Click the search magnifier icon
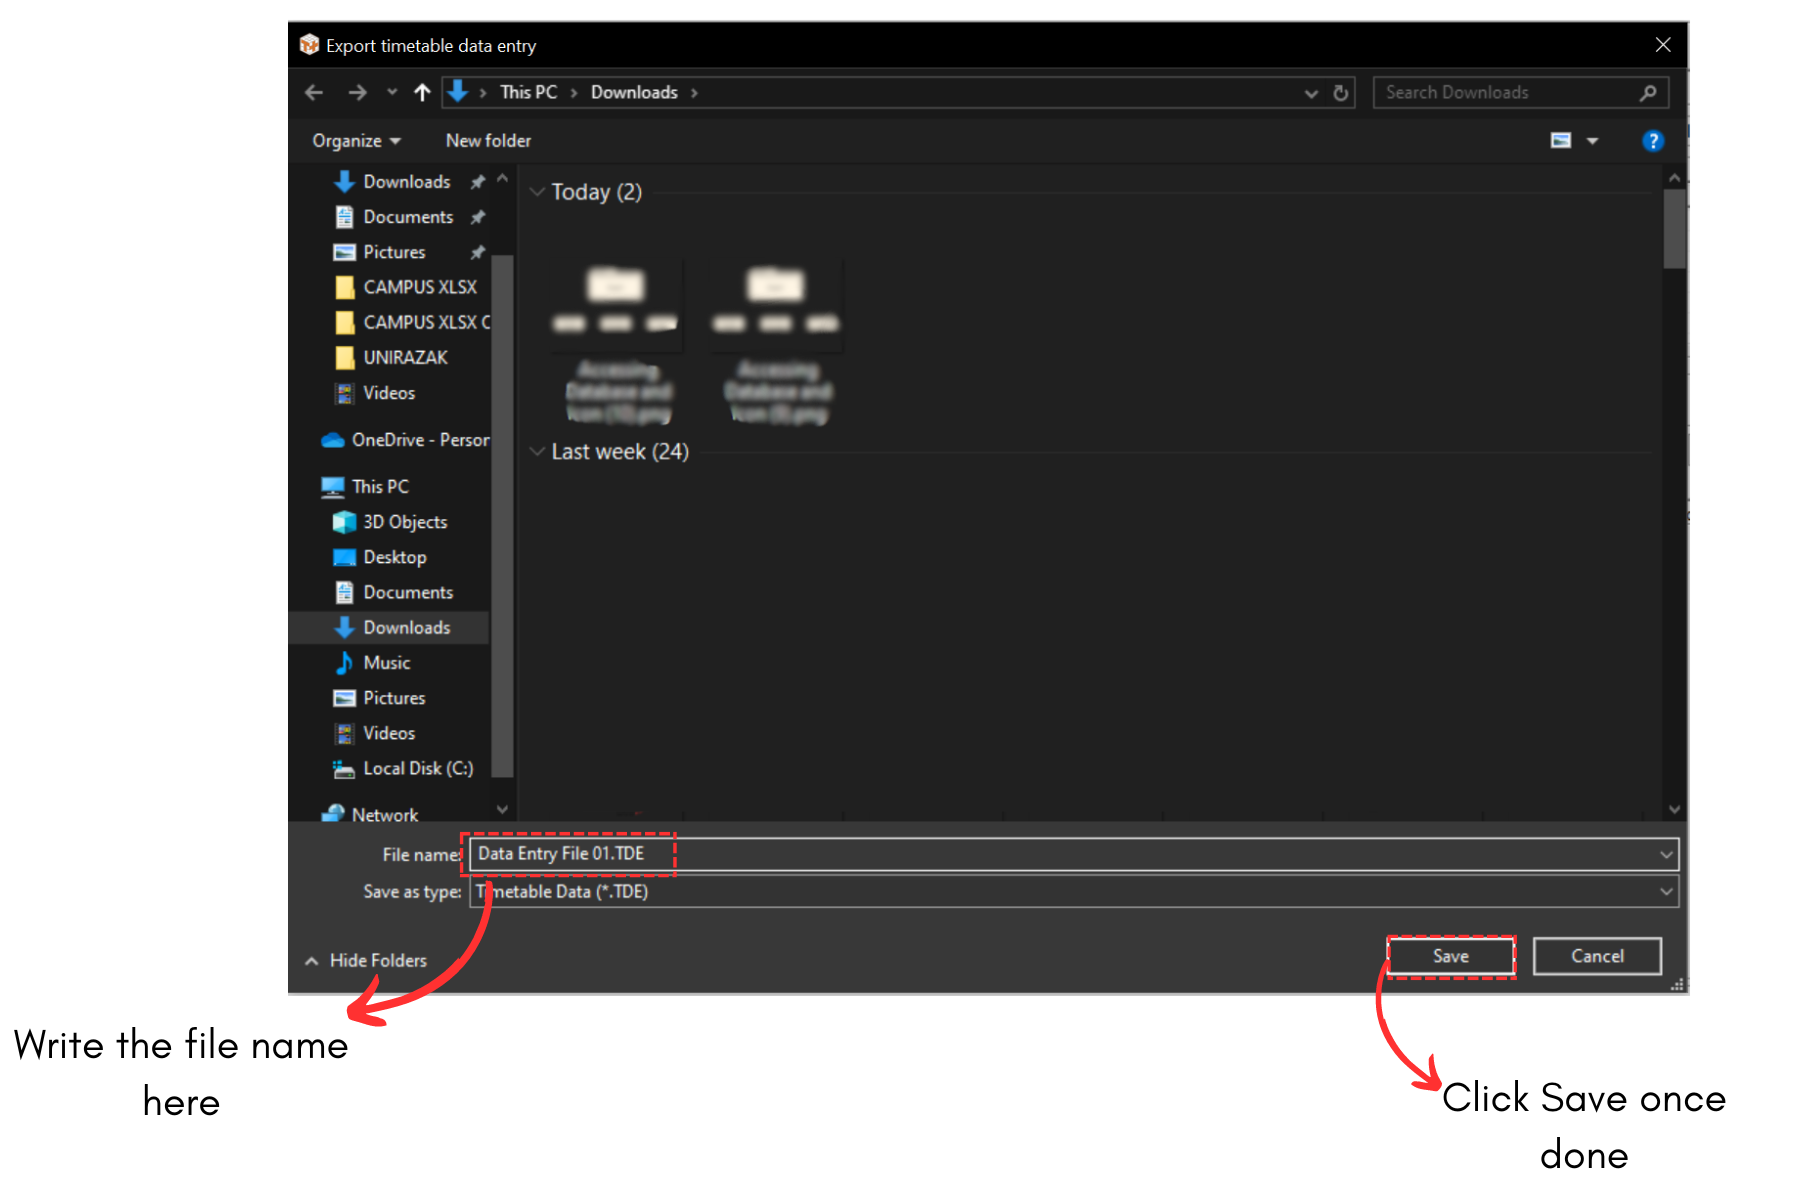 pyautogui.click(x=1648, y=93)
